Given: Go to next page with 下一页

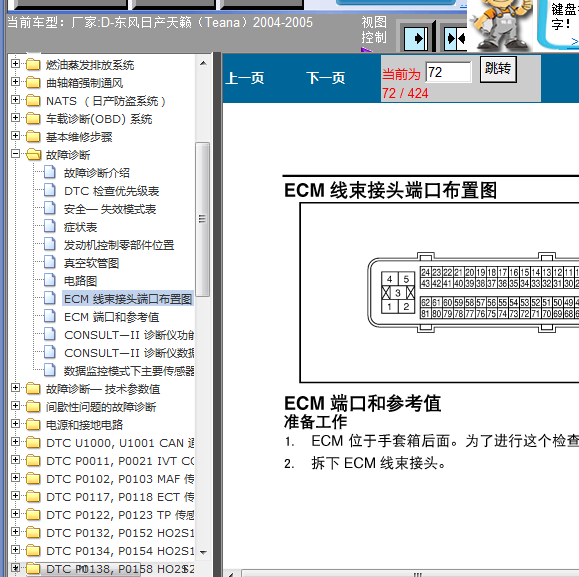Looking at the screenshot, I should click(326, 78).
